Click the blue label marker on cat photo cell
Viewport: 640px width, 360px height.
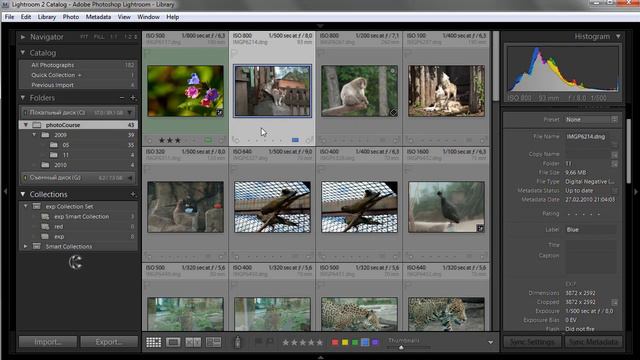[295, 140]
